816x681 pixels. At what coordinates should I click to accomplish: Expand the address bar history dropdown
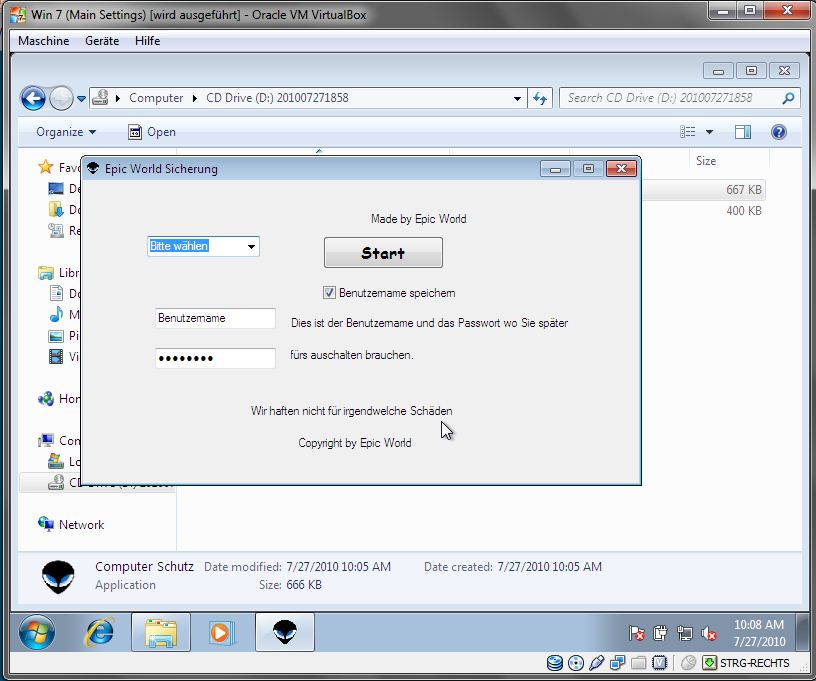coord(517,98)
